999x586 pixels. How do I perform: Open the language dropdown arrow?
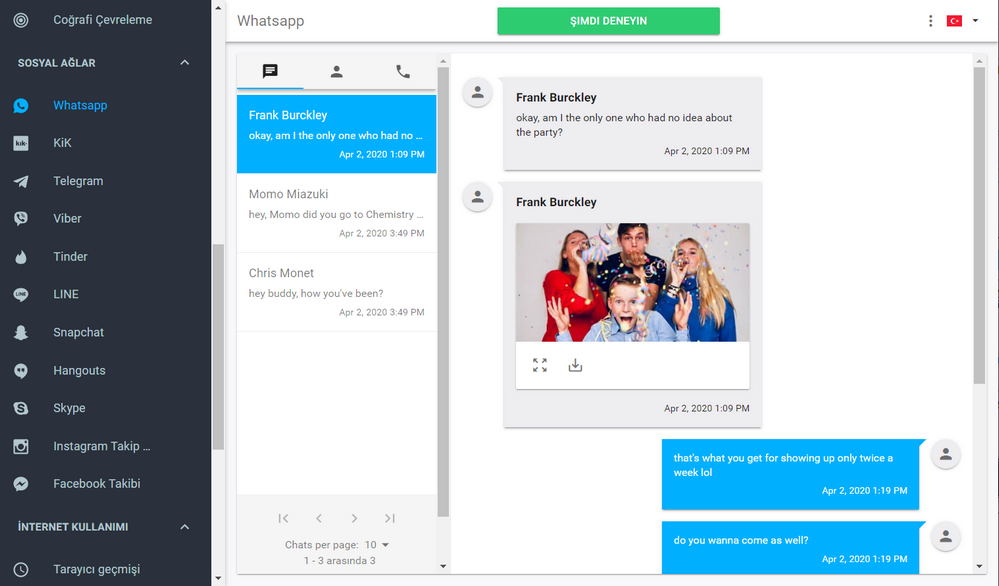[x=975, y=21]
